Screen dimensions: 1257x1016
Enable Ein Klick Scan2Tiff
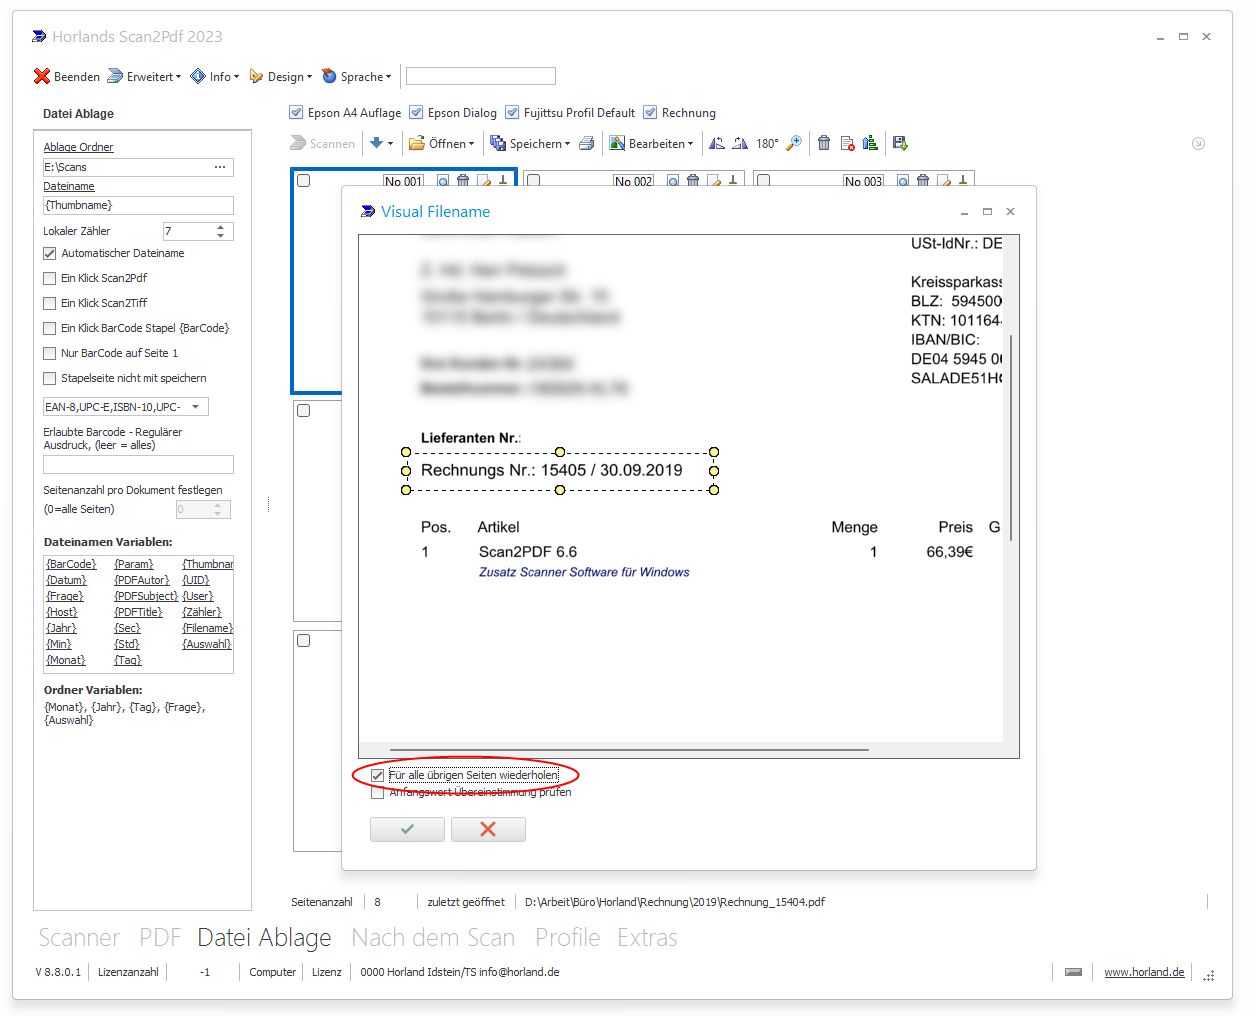coord(50,303)
